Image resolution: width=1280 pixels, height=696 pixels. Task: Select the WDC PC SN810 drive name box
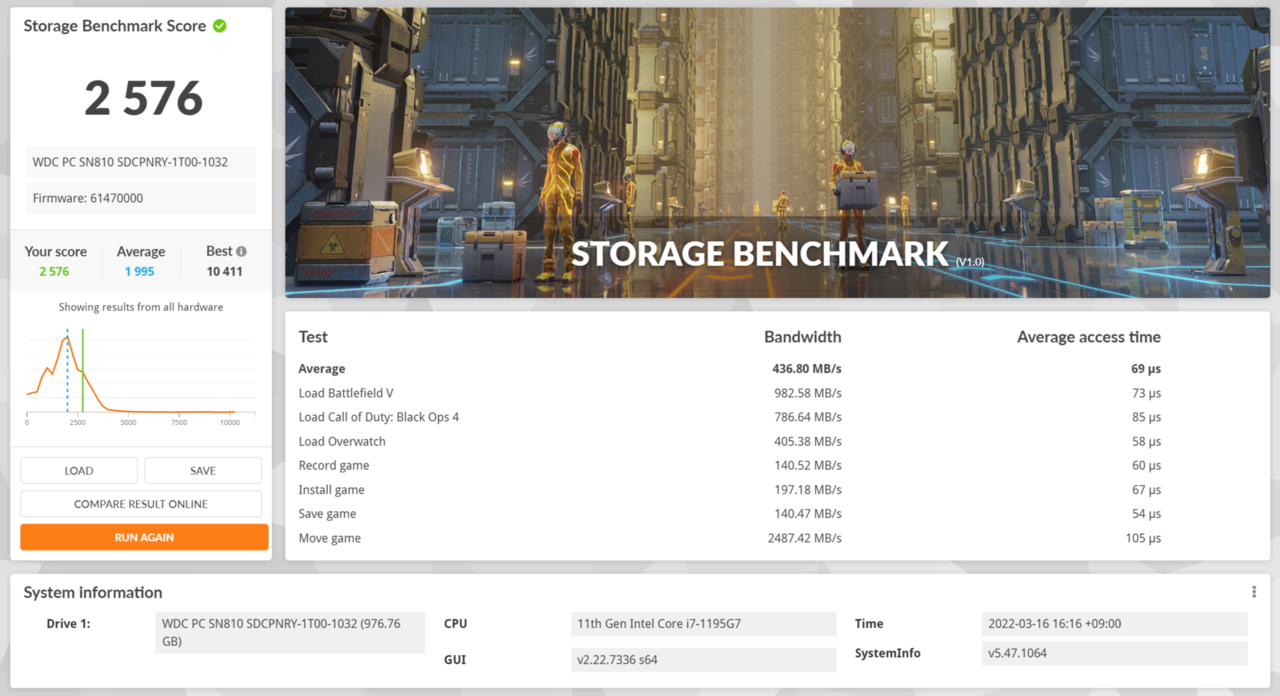point(140,162)
